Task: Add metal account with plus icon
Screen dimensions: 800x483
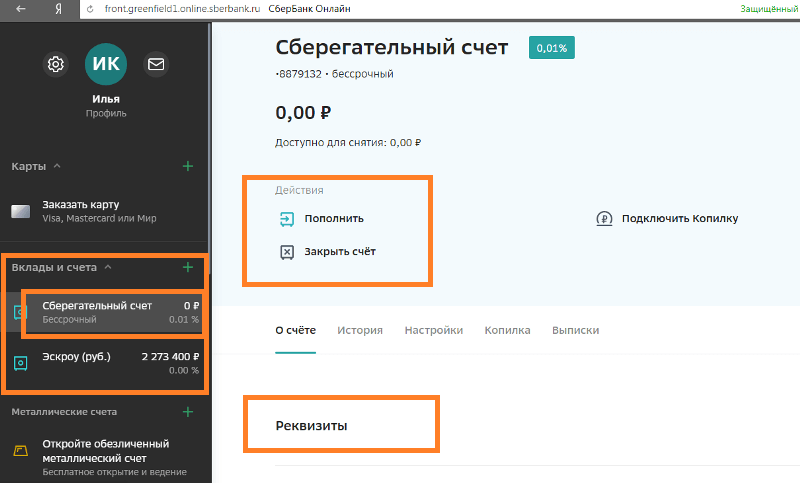Action: (x=188, y=412)
